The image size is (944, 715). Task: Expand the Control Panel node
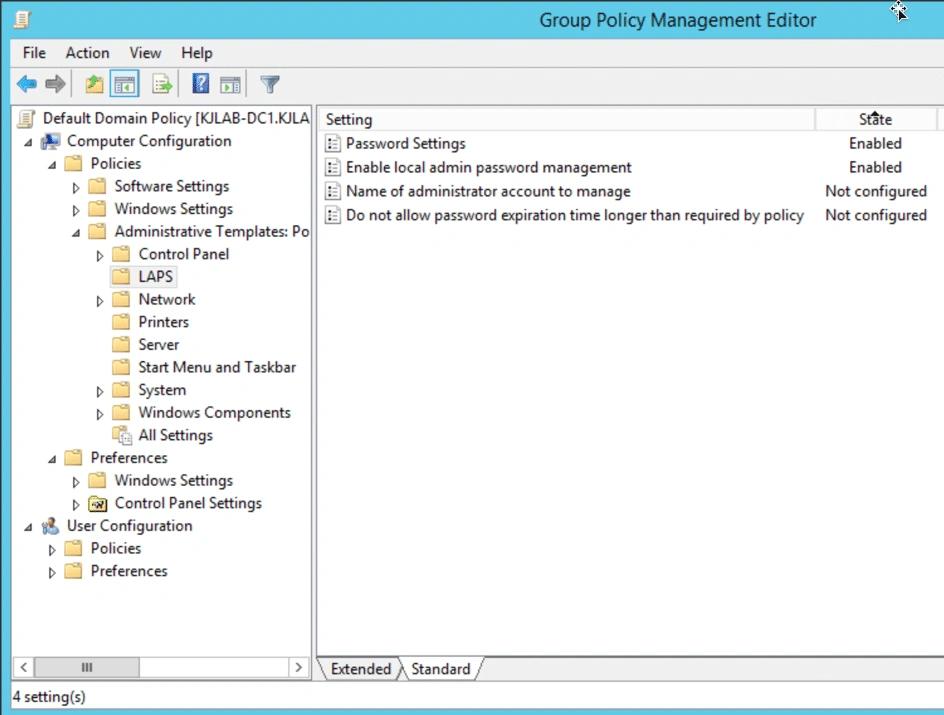pyautogui.click(x=100, y=256)
